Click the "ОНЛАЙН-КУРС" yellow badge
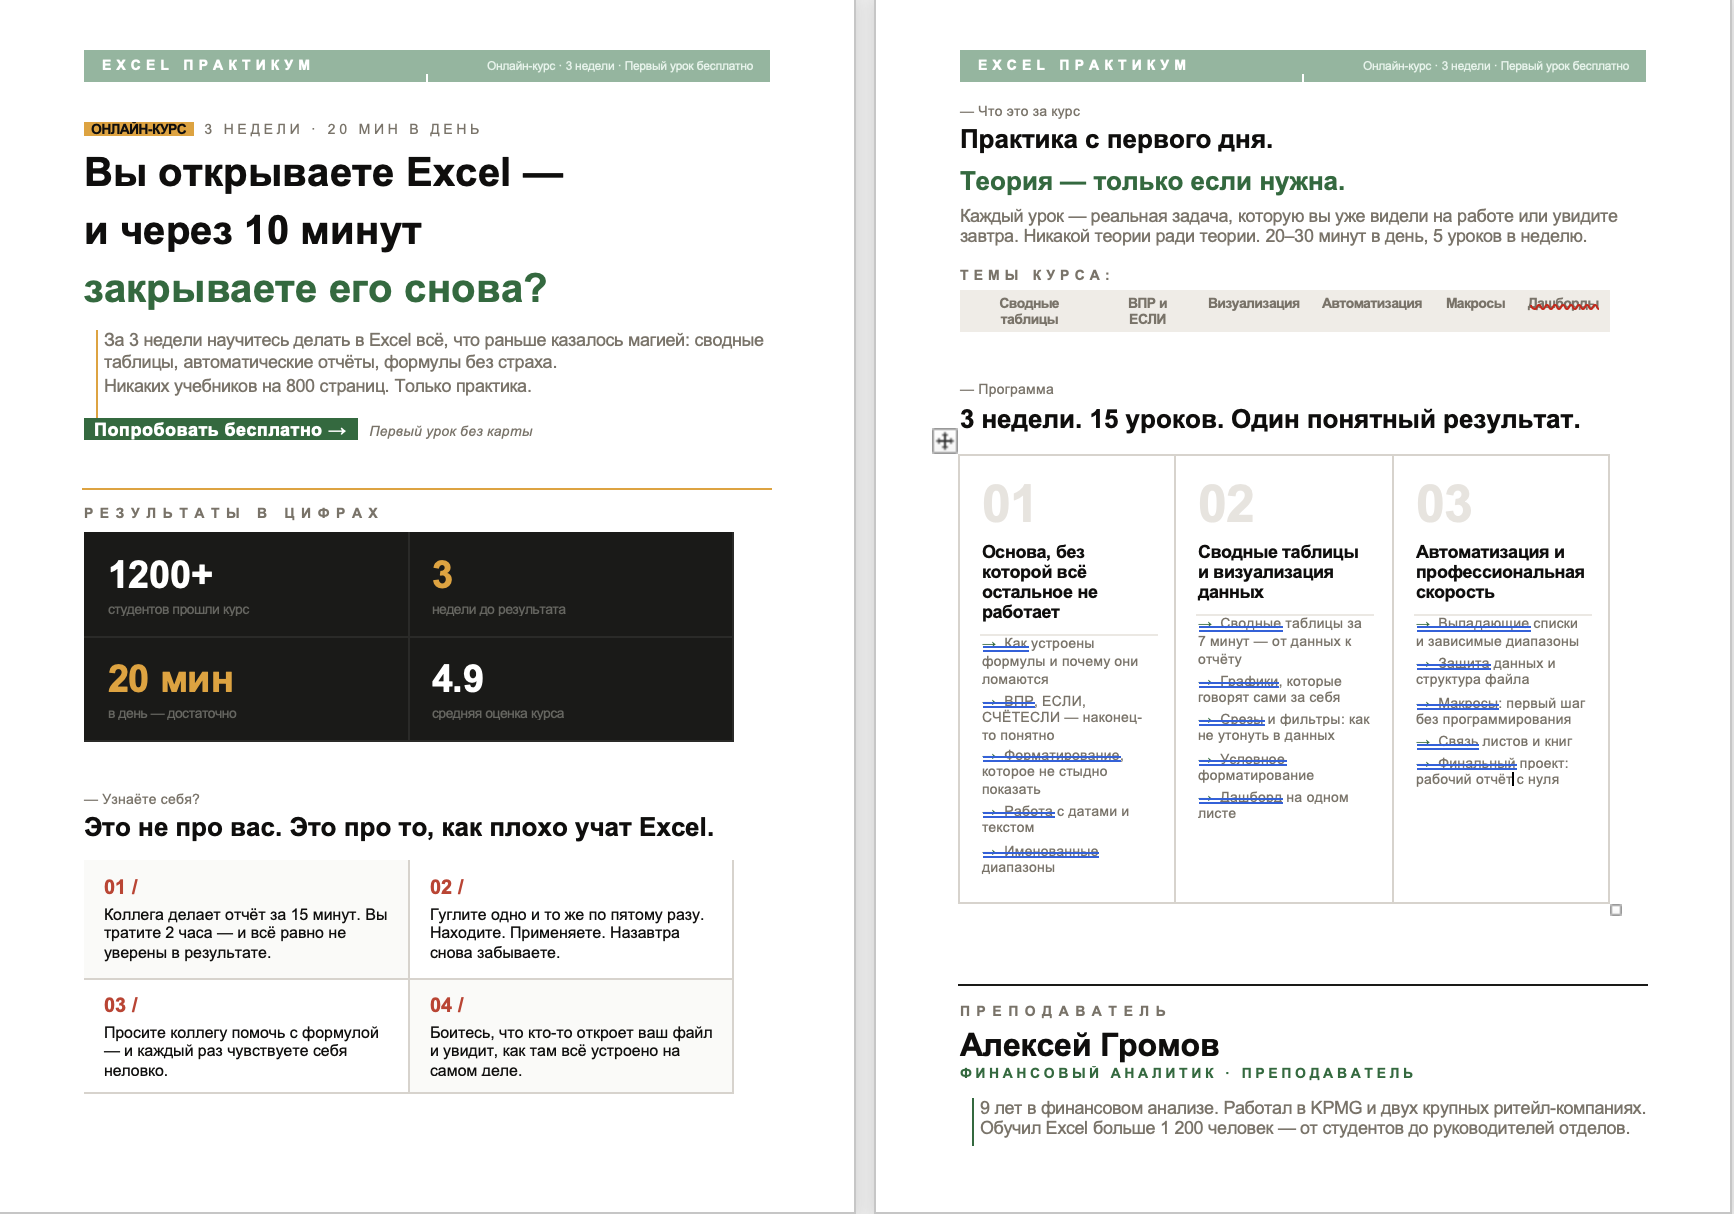The image size is (1734, 1214). tap(138, 128)
